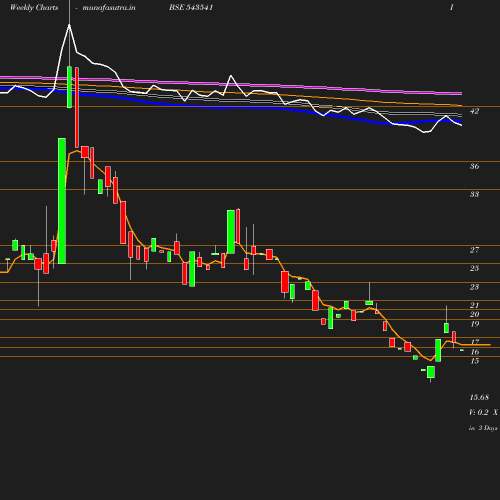Click the price axis label 23
This screenshot has width=500, height=500.
474,287
